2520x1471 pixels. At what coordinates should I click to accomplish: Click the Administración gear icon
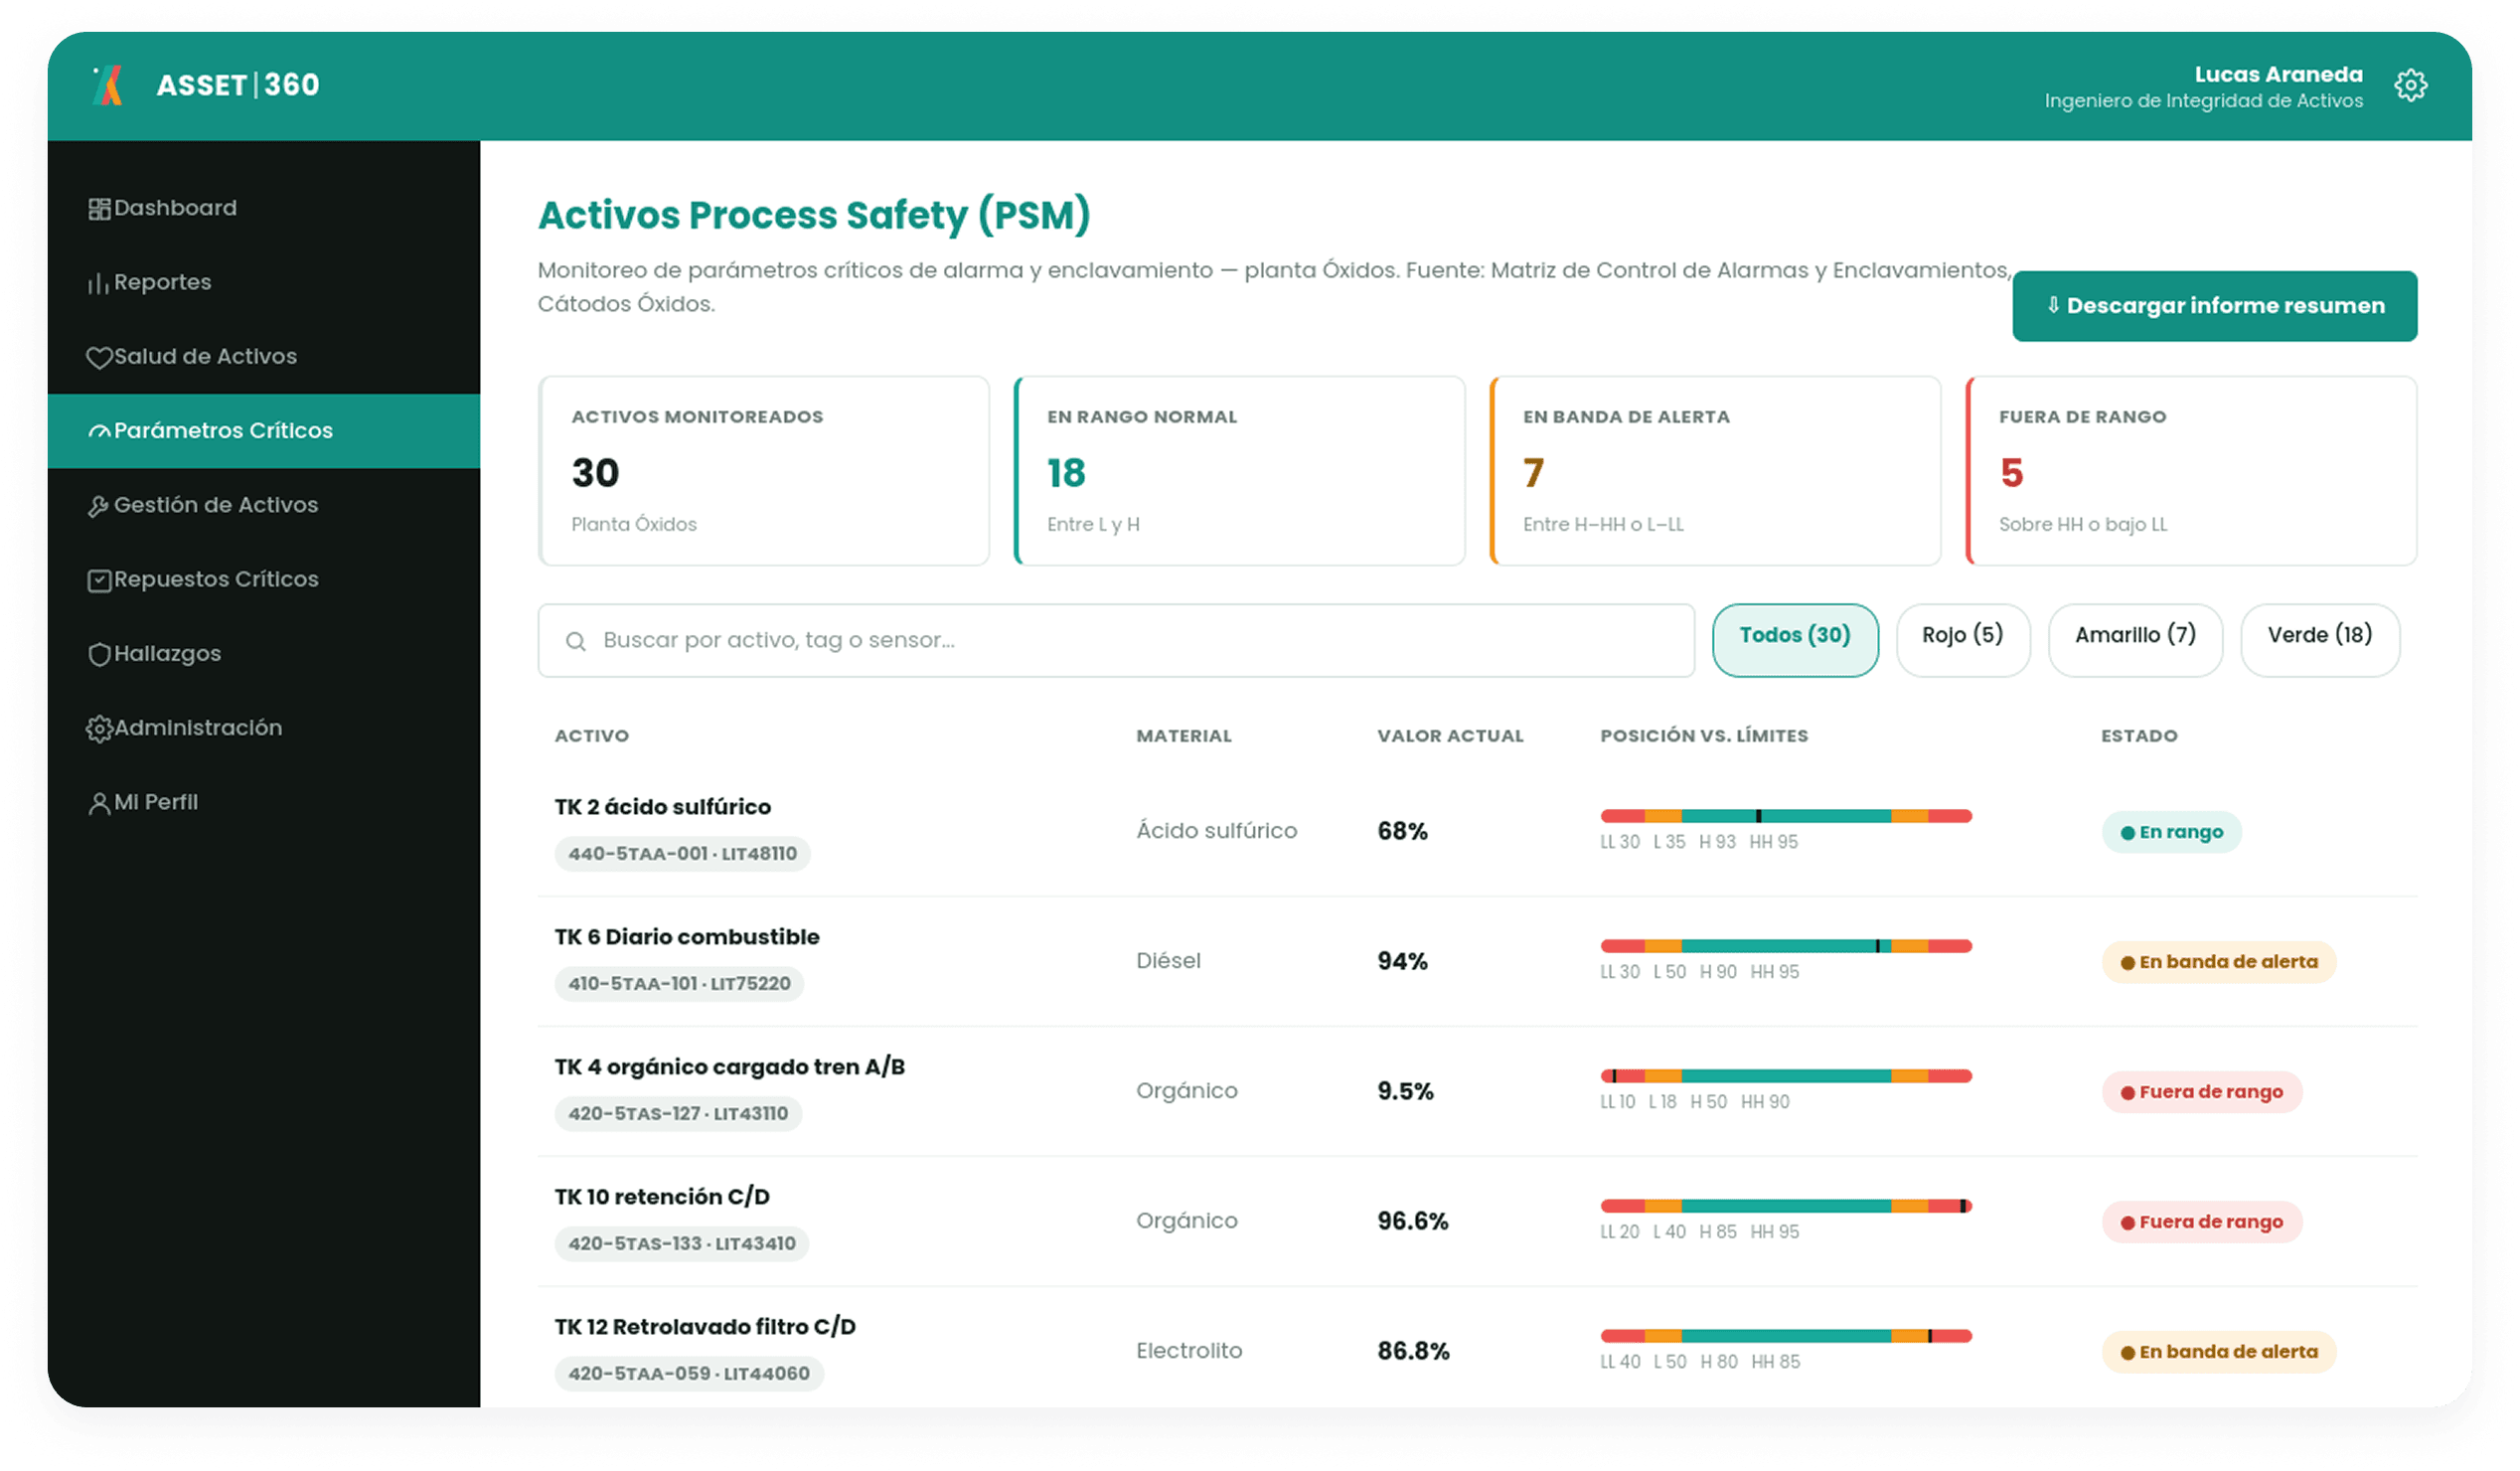pyautogui.click(x=99, y=729)
